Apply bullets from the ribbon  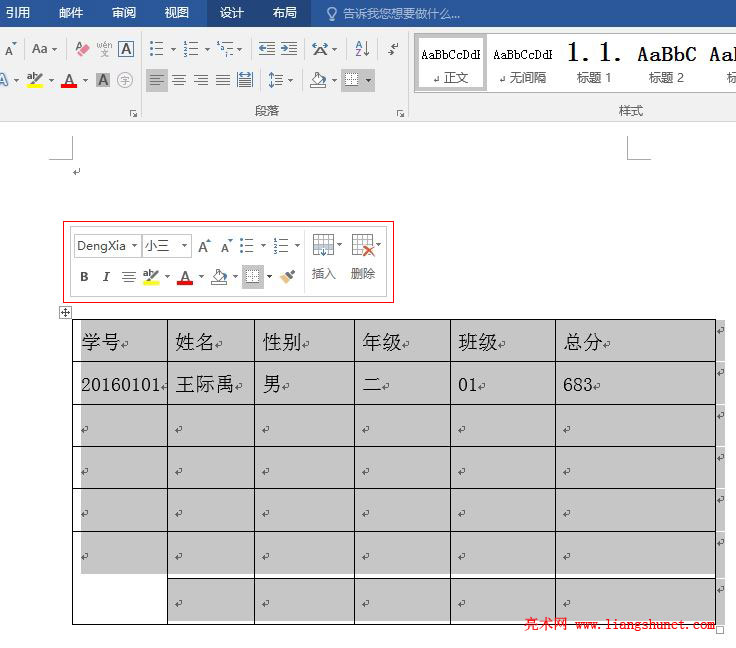(x=157, y=48)
